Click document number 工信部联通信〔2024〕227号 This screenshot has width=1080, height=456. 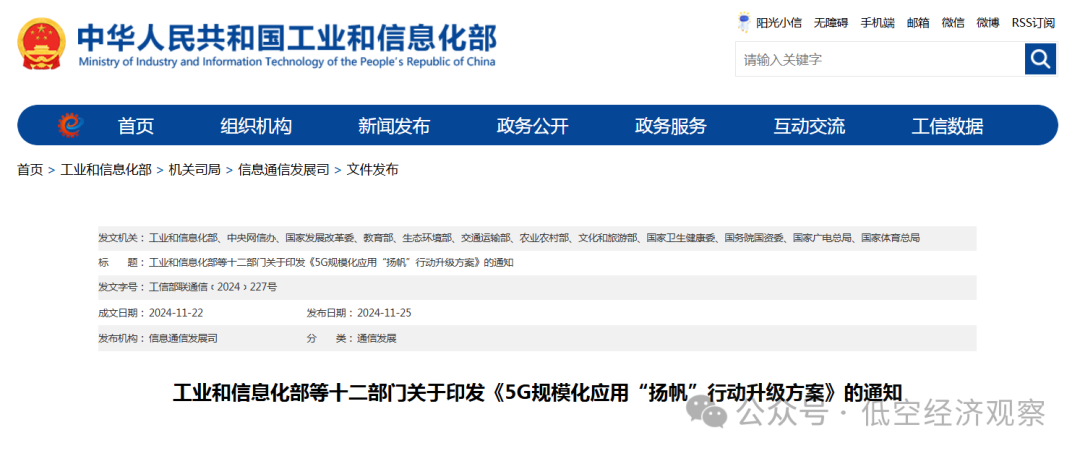click(214, 287)
